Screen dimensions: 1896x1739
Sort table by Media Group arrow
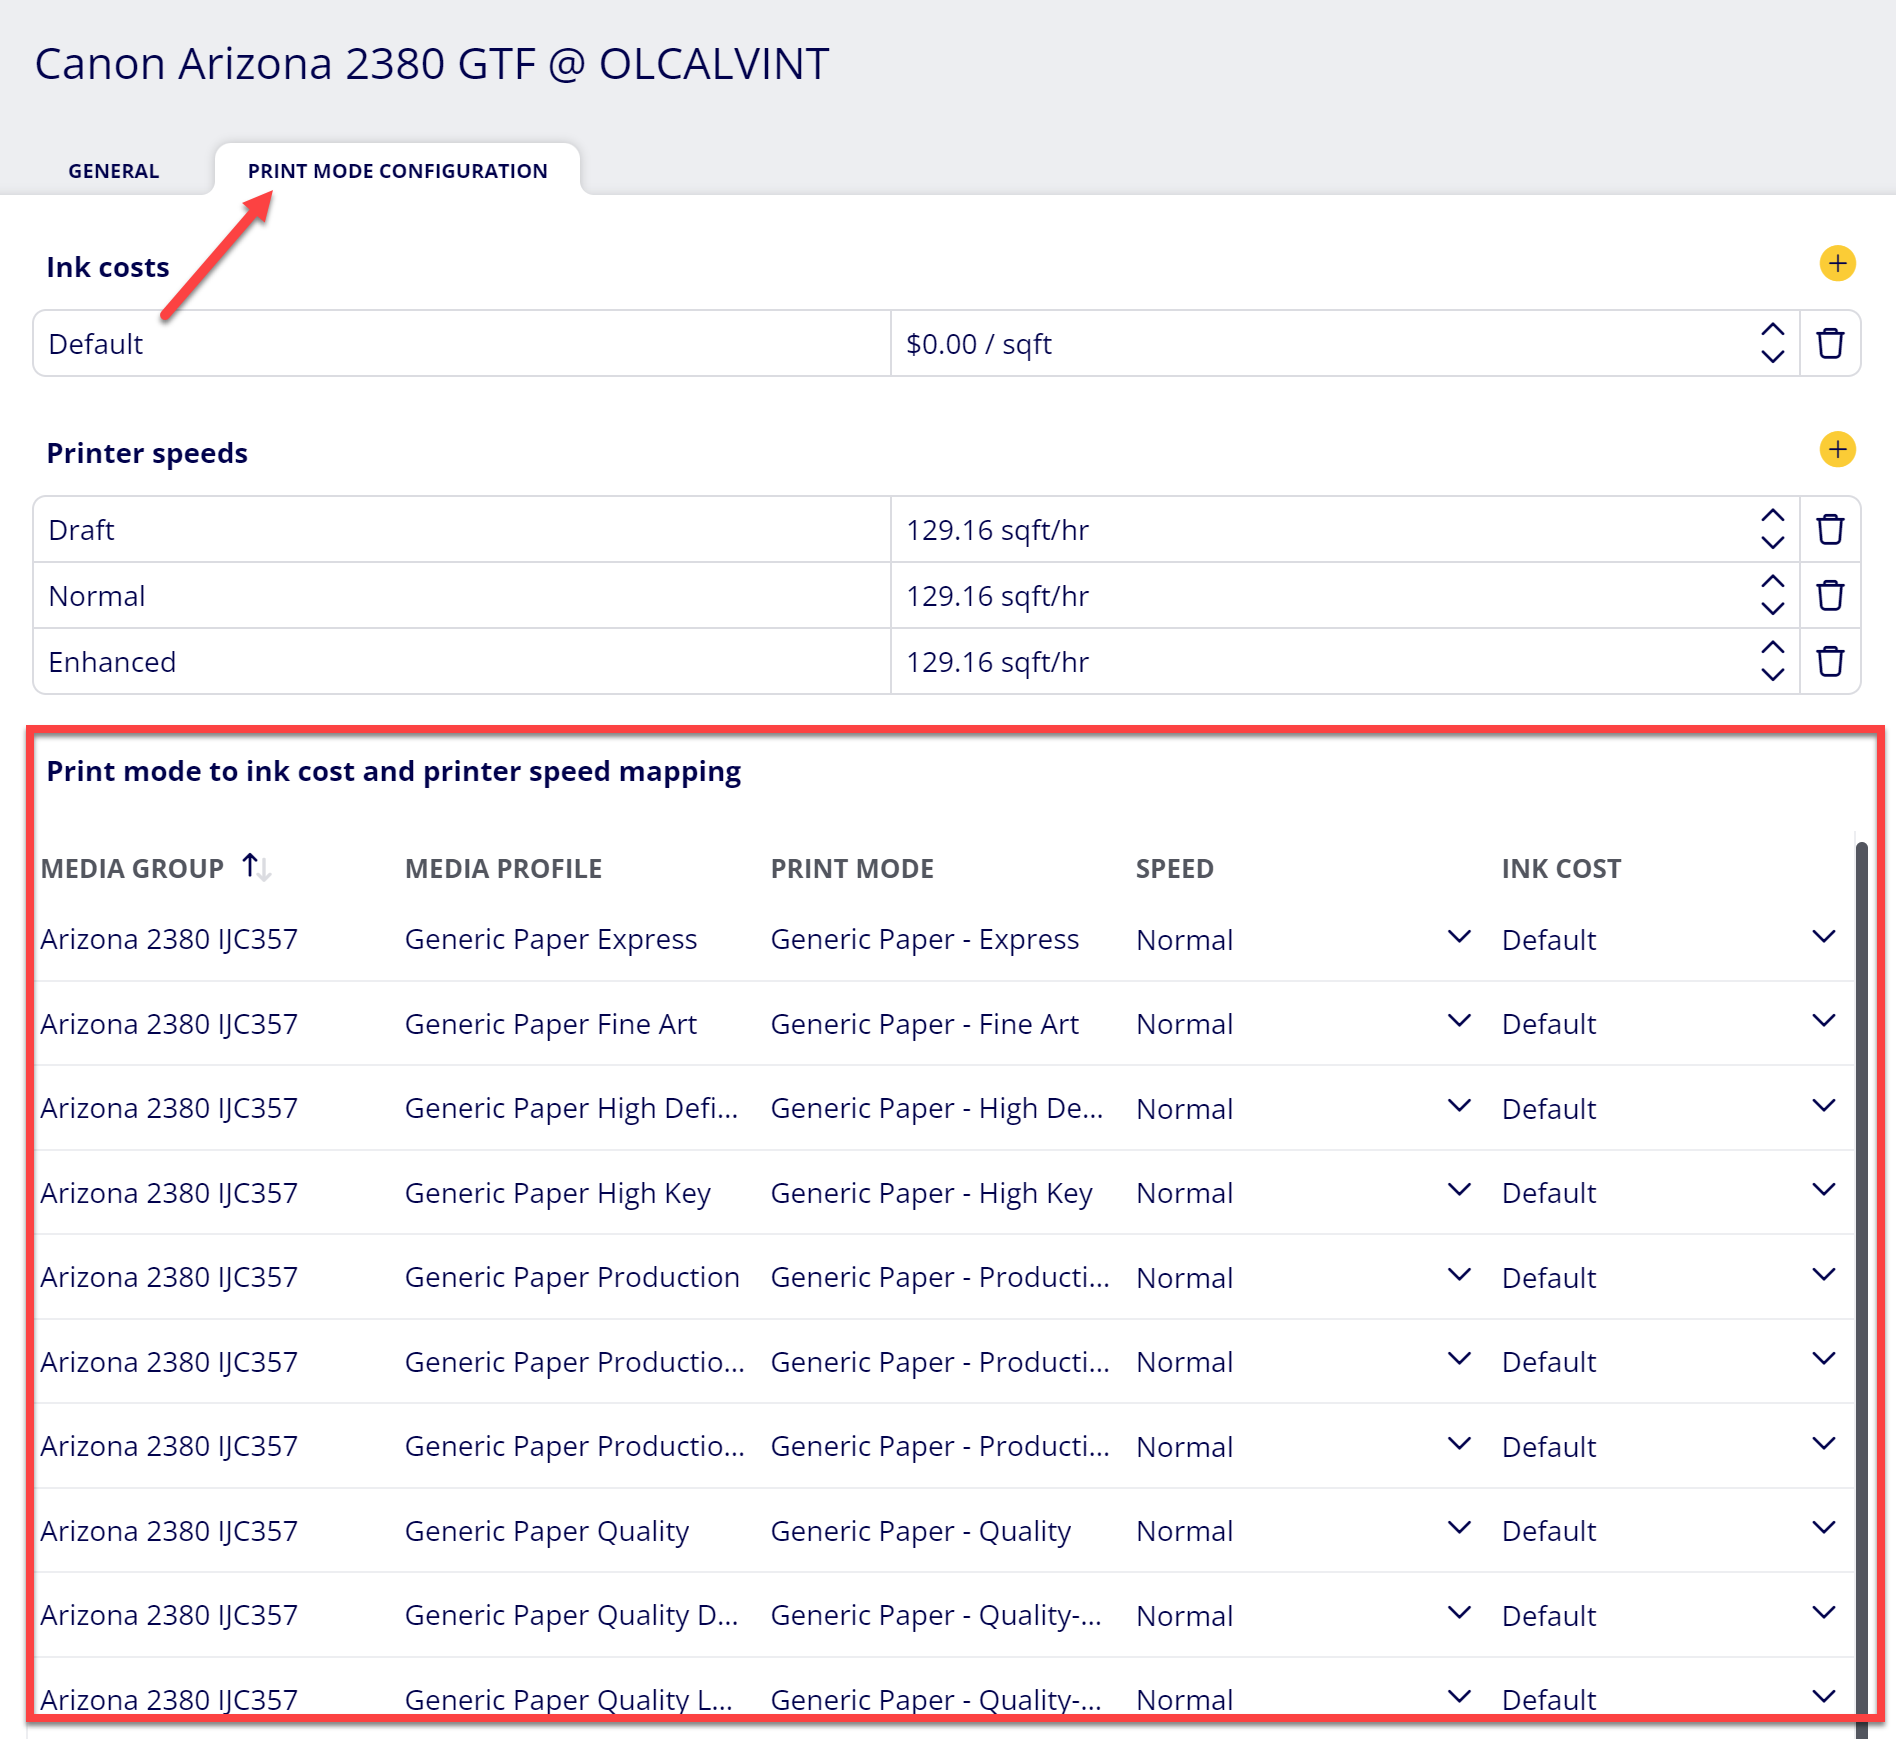256,867
